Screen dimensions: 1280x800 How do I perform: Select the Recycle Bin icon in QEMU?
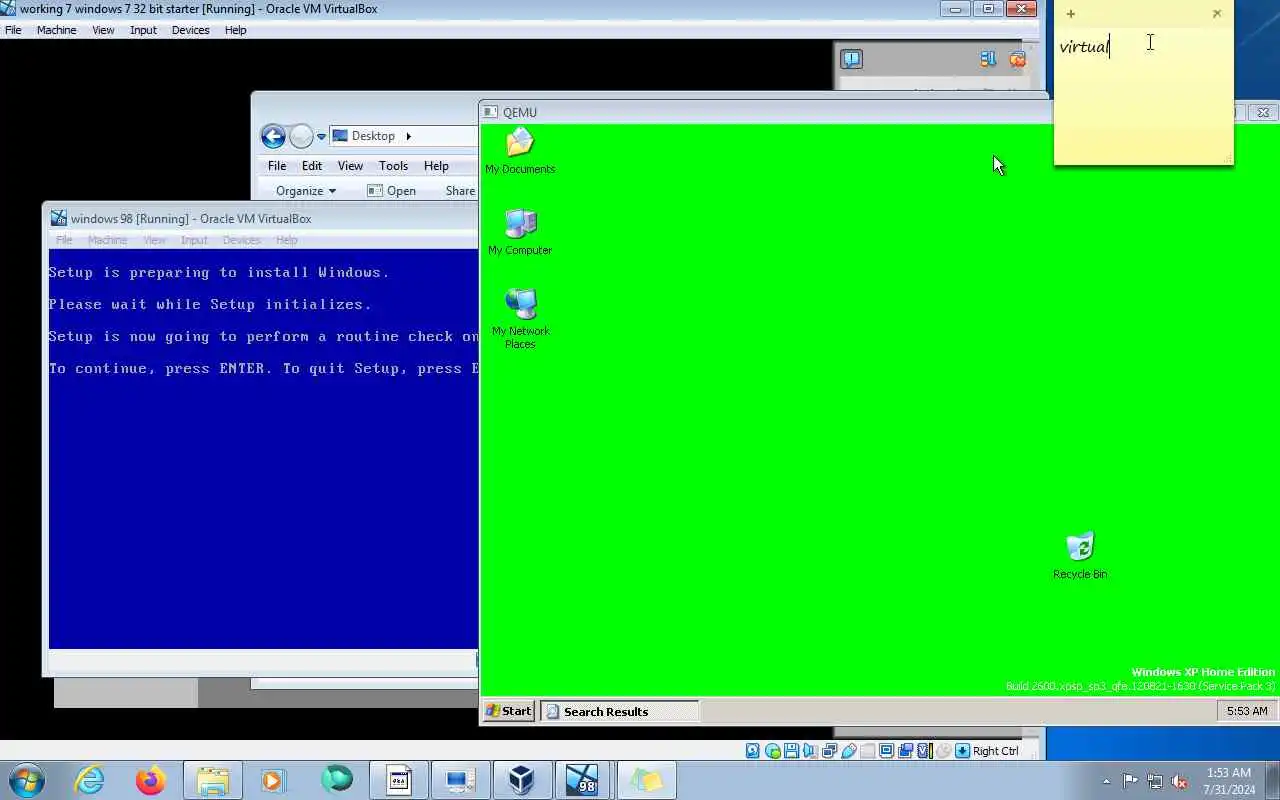pos(1080,556)
